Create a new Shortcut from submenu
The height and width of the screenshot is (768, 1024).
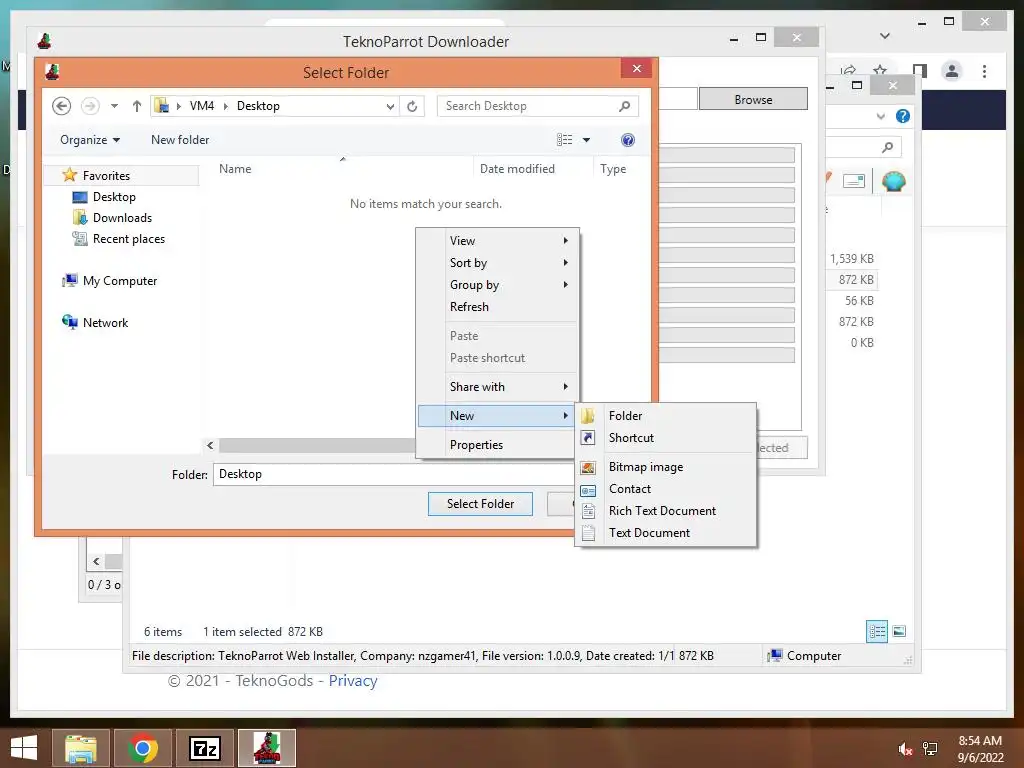click(666, 438)
